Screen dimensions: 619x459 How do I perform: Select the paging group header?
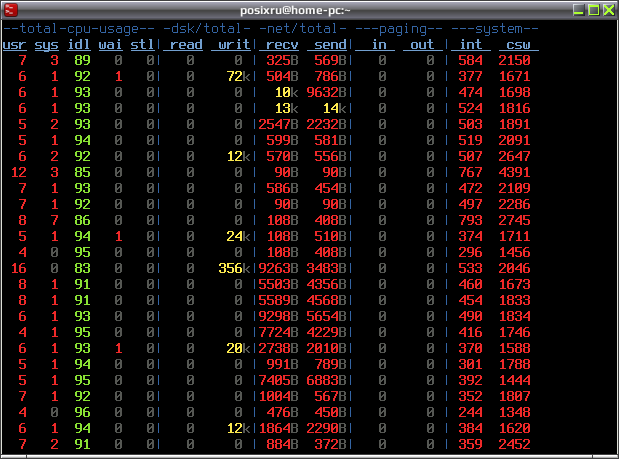[x=399, y=29]
